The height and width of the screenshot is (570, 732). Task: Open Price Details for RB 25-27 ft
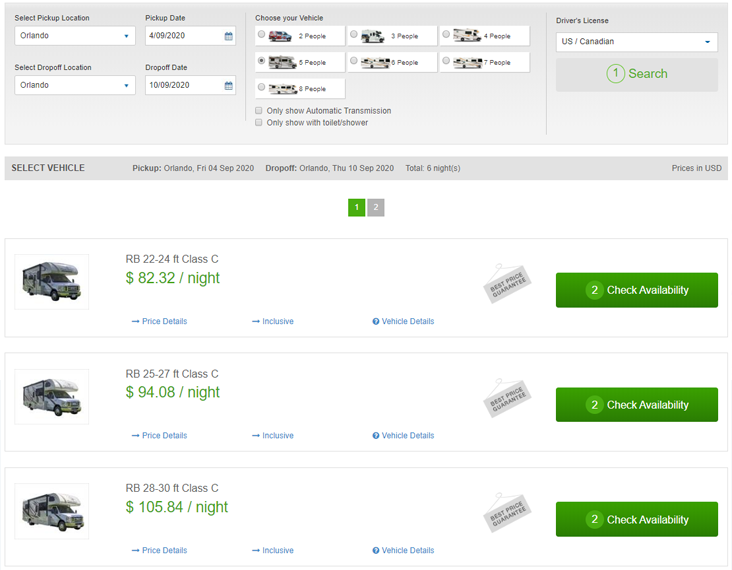[x=164, y=436]
